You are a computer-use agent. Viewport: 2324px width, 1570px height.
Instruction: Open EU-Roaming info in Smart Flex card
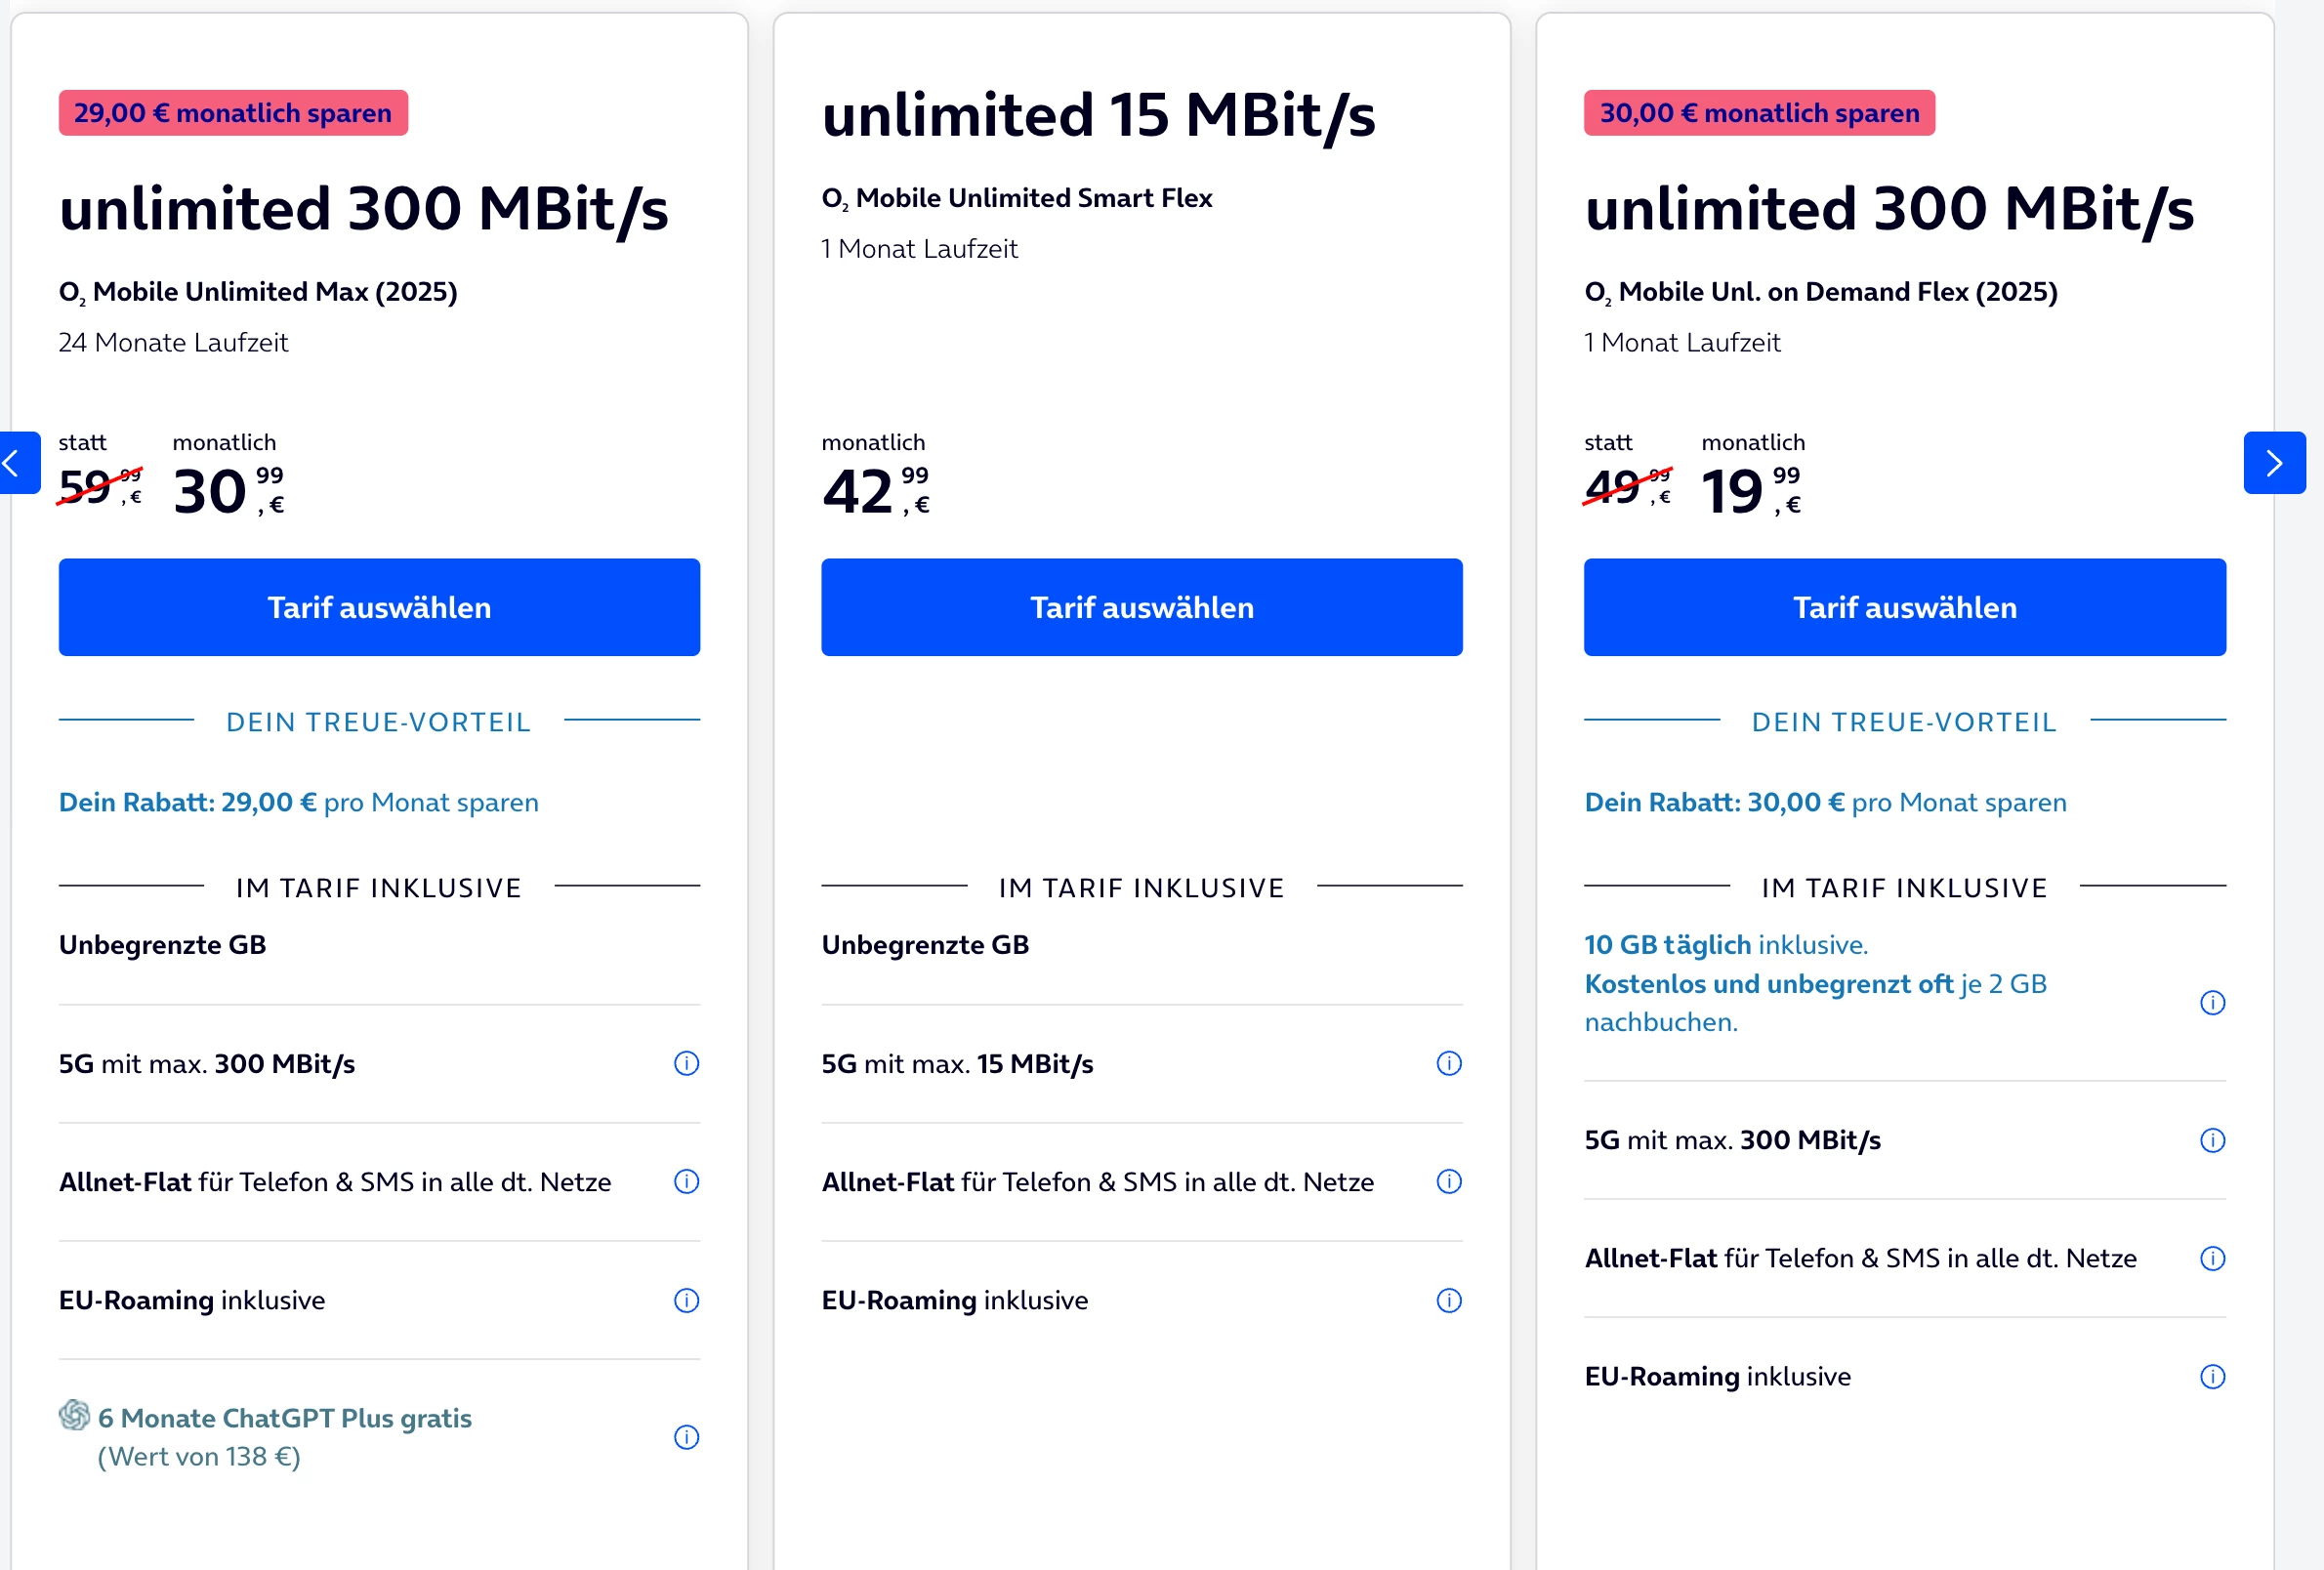click(x=1449, y=1300)
